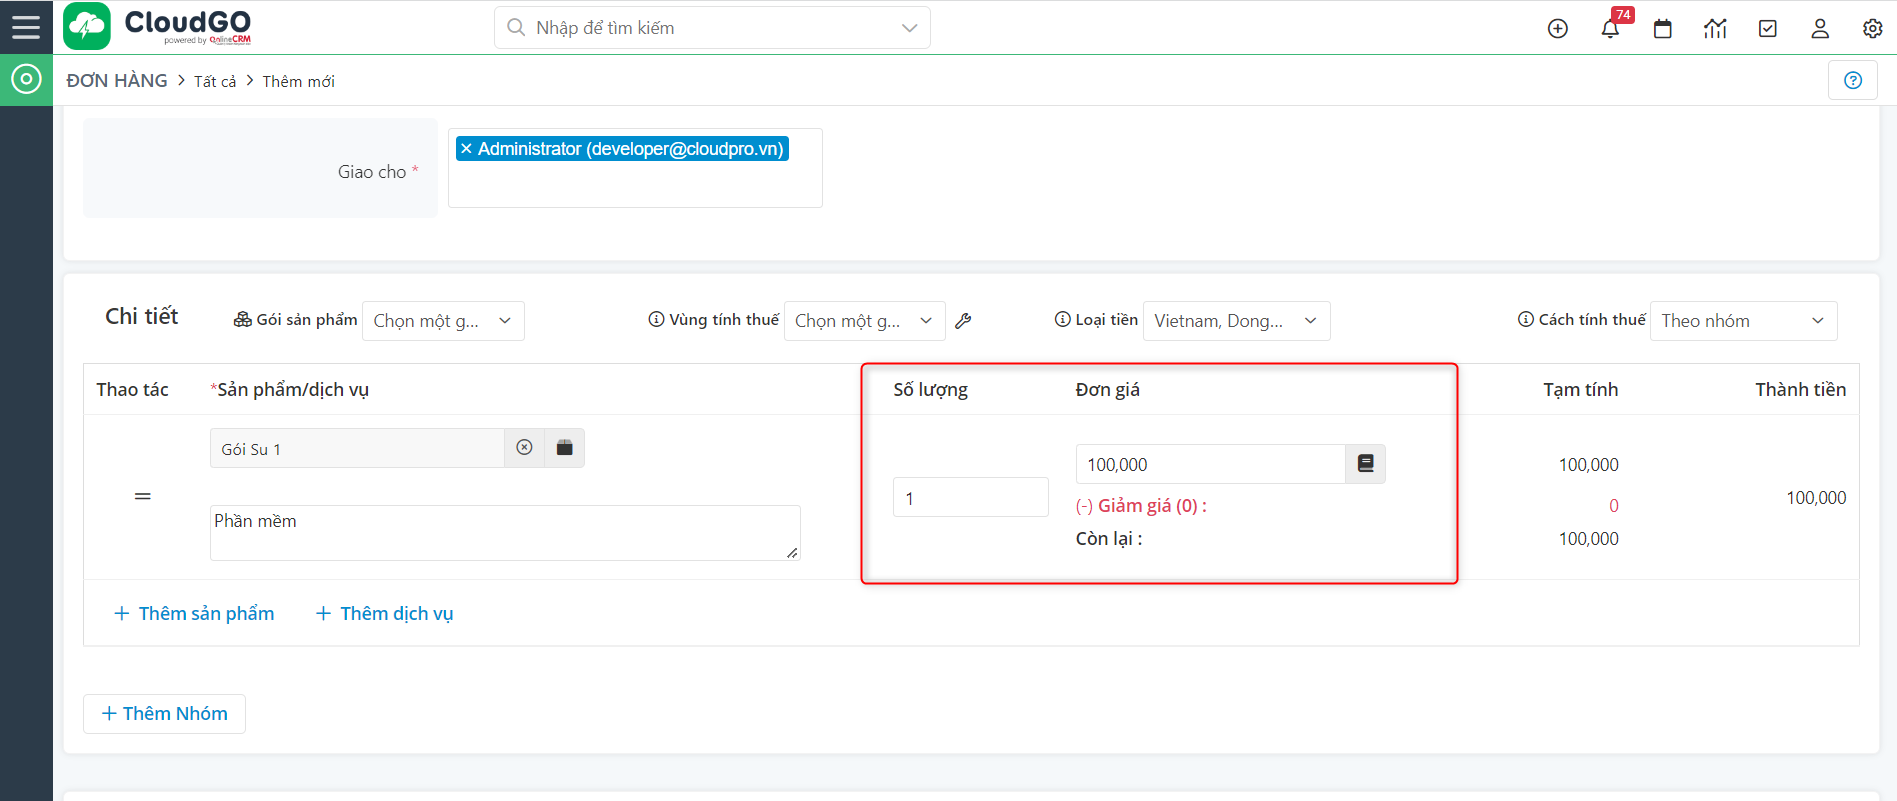Click the Số lượng quantity field

click(x=971, y=497)
